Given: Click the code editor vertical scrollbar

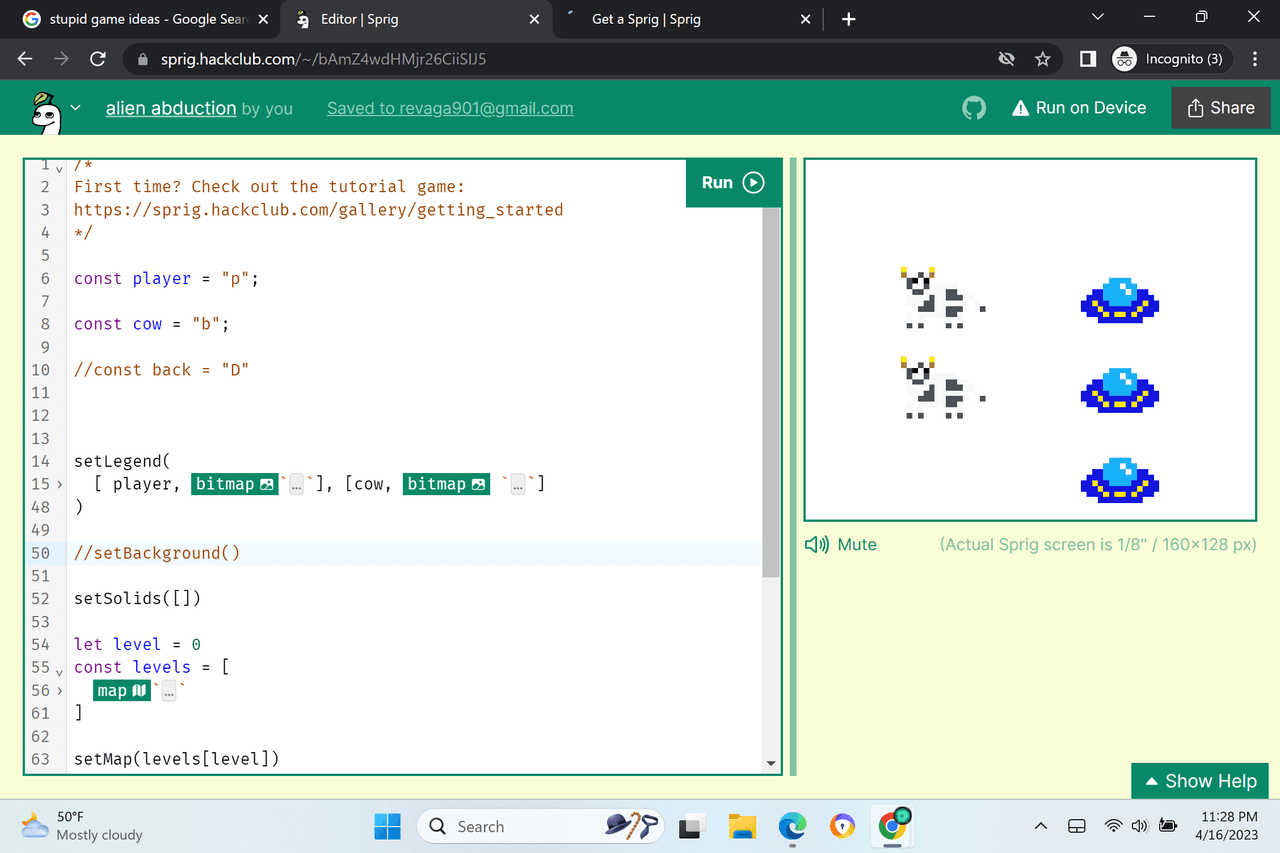Looking at the screenshot, I should pos(770,390).
